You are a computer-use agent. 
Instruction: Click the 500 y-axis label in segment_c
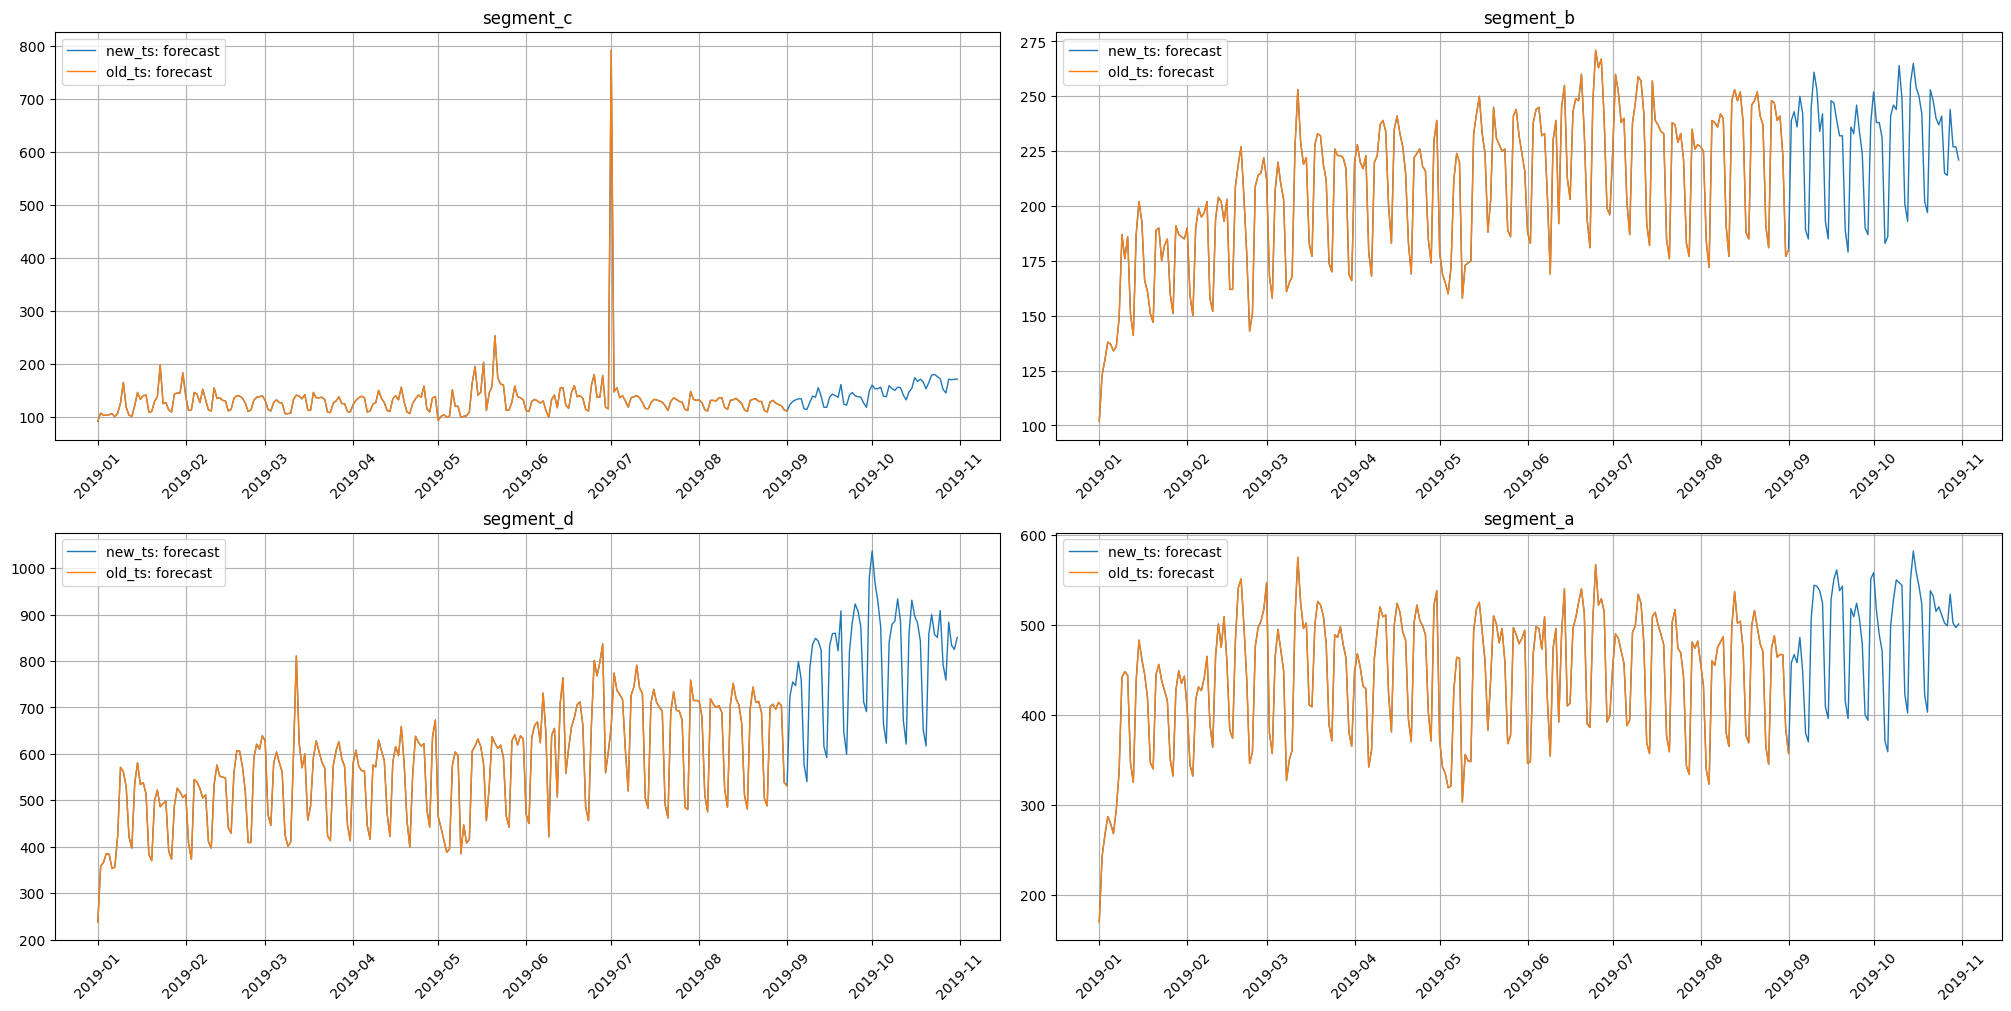click(31, 206)
